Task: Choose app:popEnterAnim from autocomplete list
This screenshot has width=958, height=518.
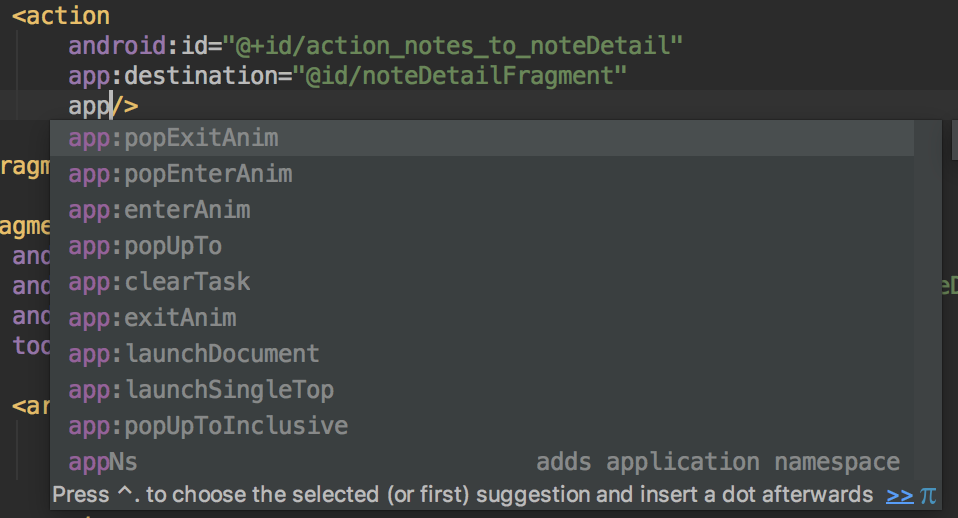Action: coord(481,174)
